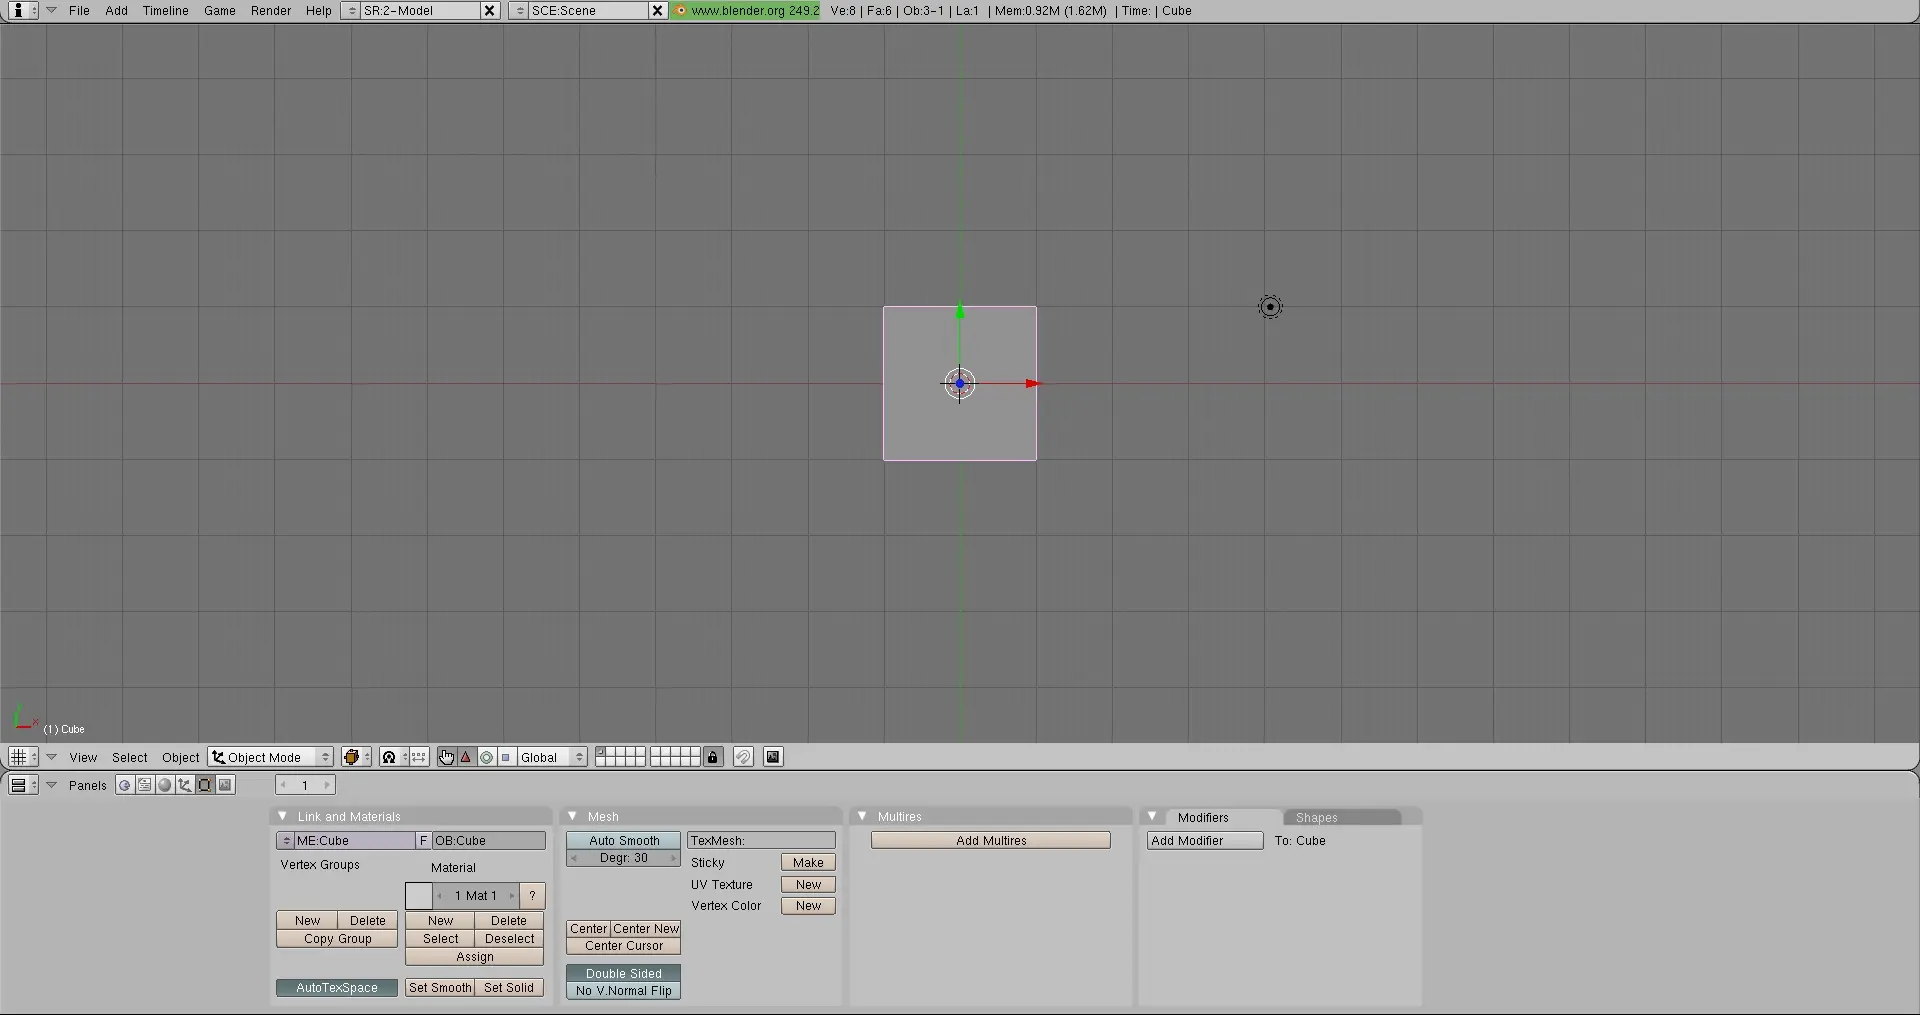This screenshot has height=1015, width=1920.
Task: Open the Global orientation dropdown
Action: click(x=552, y=757)
